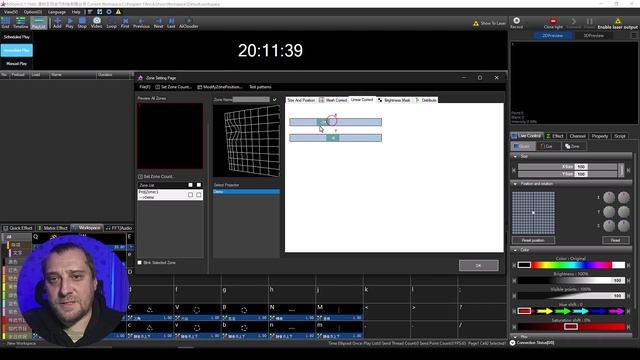The image size is (640, 360).
Task: Click Enable laser output warning icon
Action: [618, 21]
